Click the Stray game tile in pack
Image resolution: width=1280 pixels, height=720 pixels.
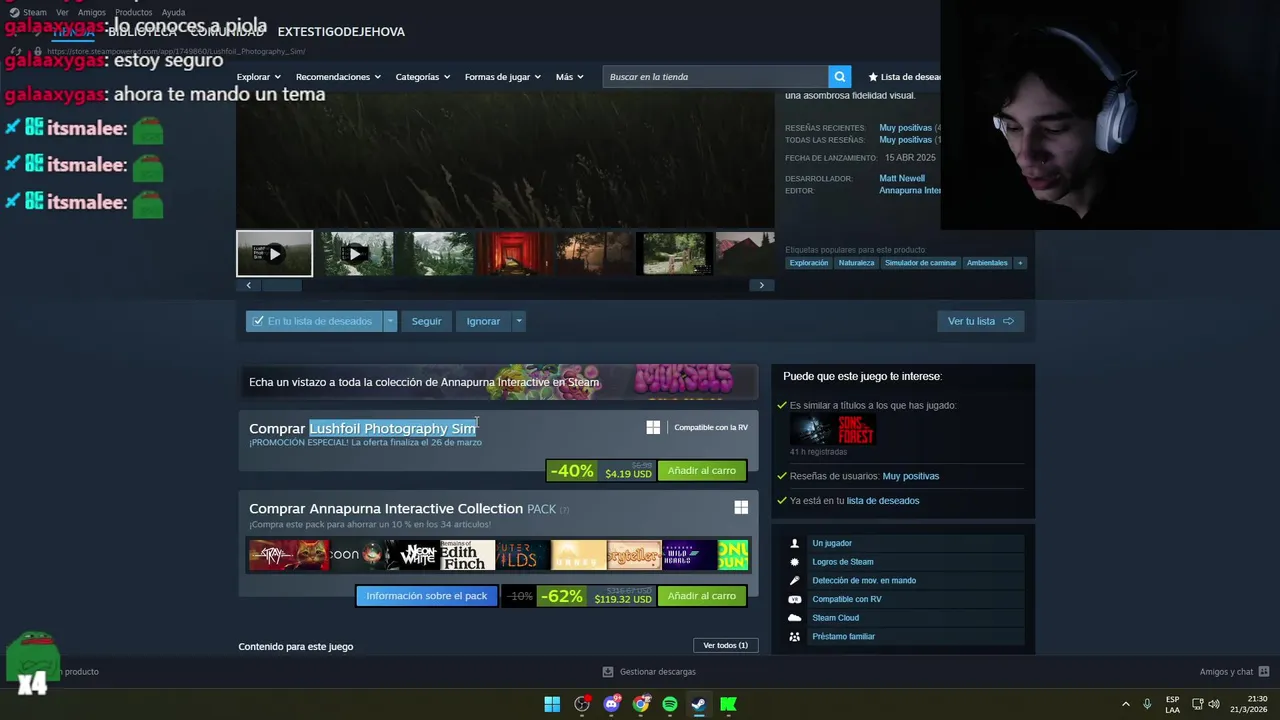[289, 555]
